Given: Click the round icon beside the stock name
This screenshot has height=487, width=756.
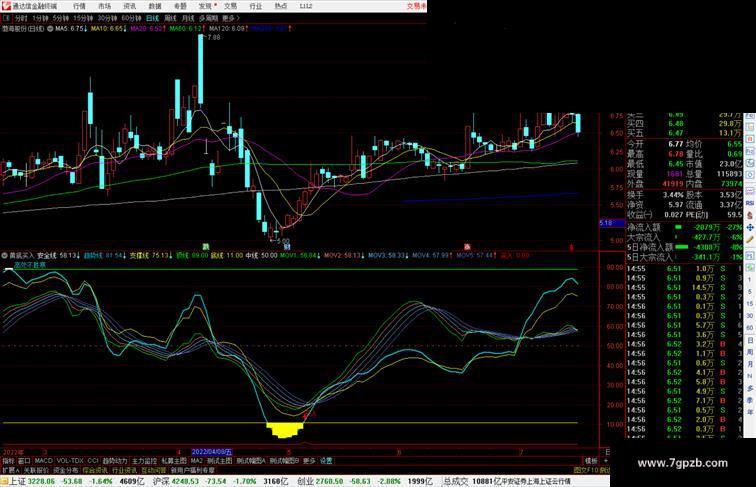Looking at the screenshot, I should click(50, 29).
